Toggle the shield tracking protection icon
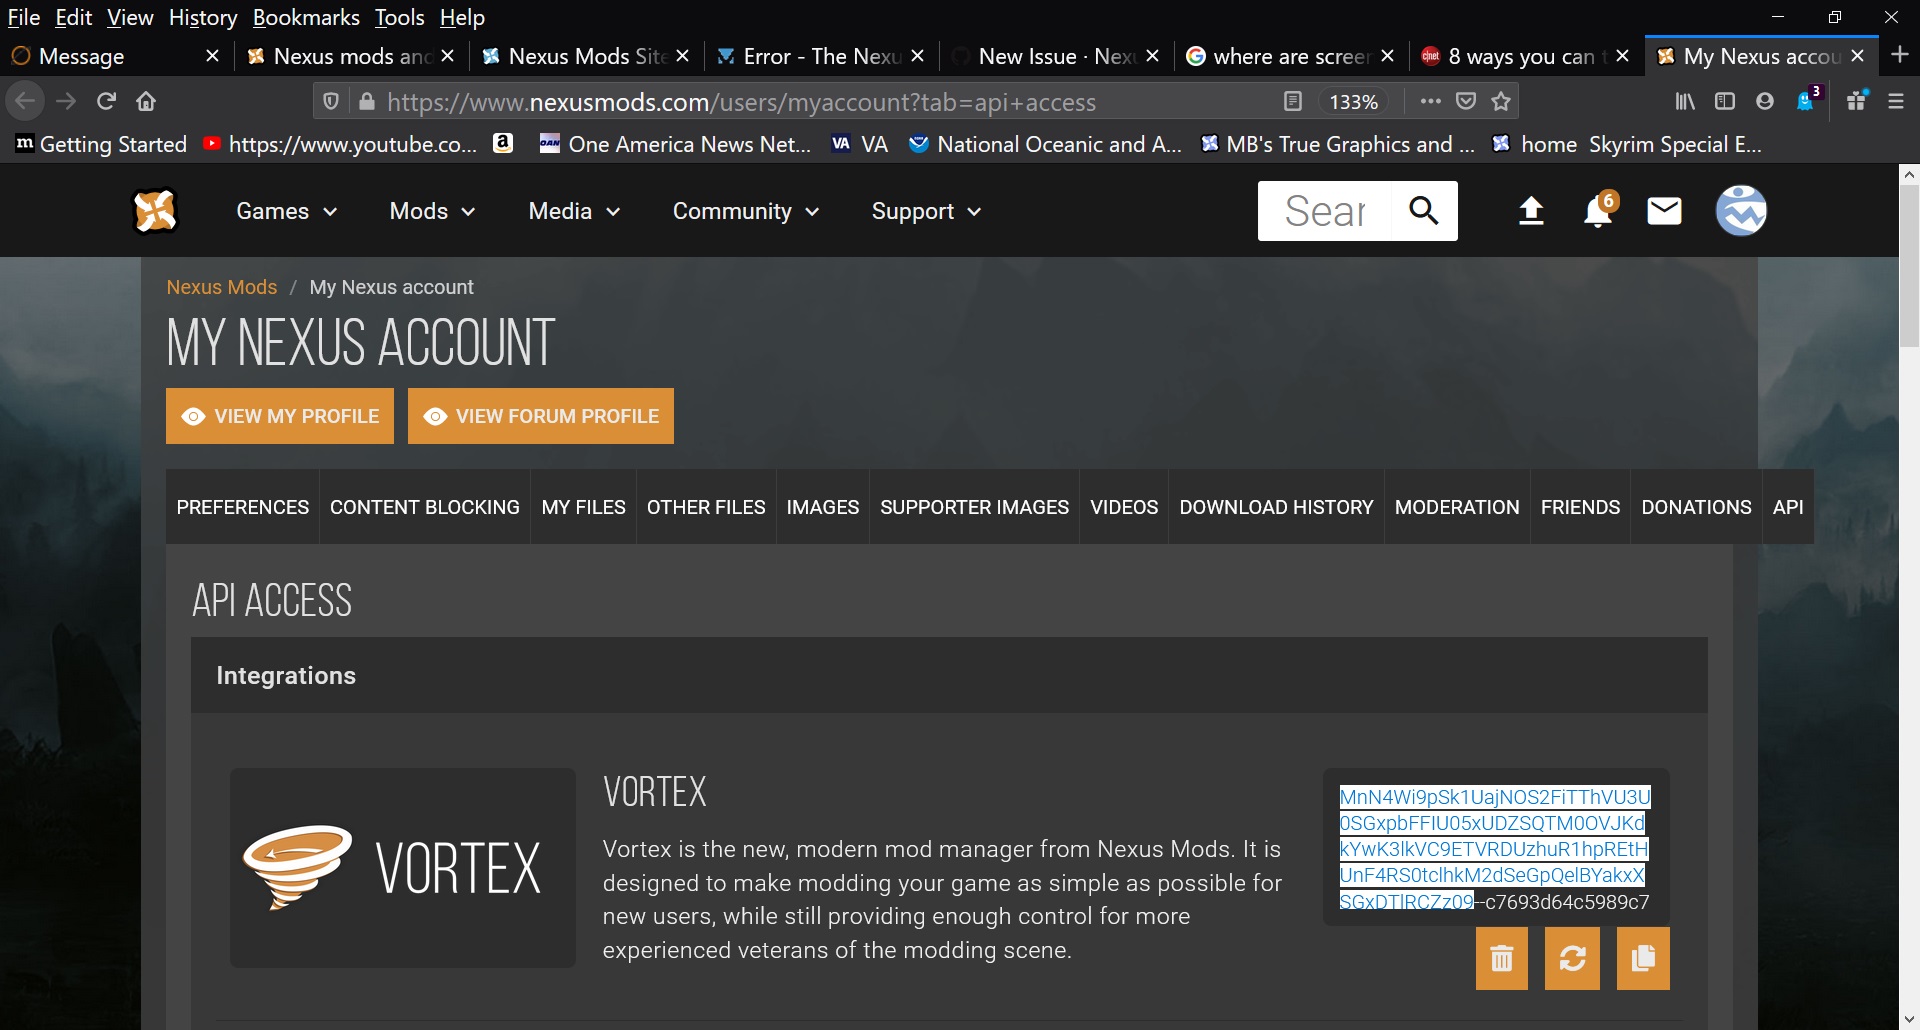 click(332, 101)
